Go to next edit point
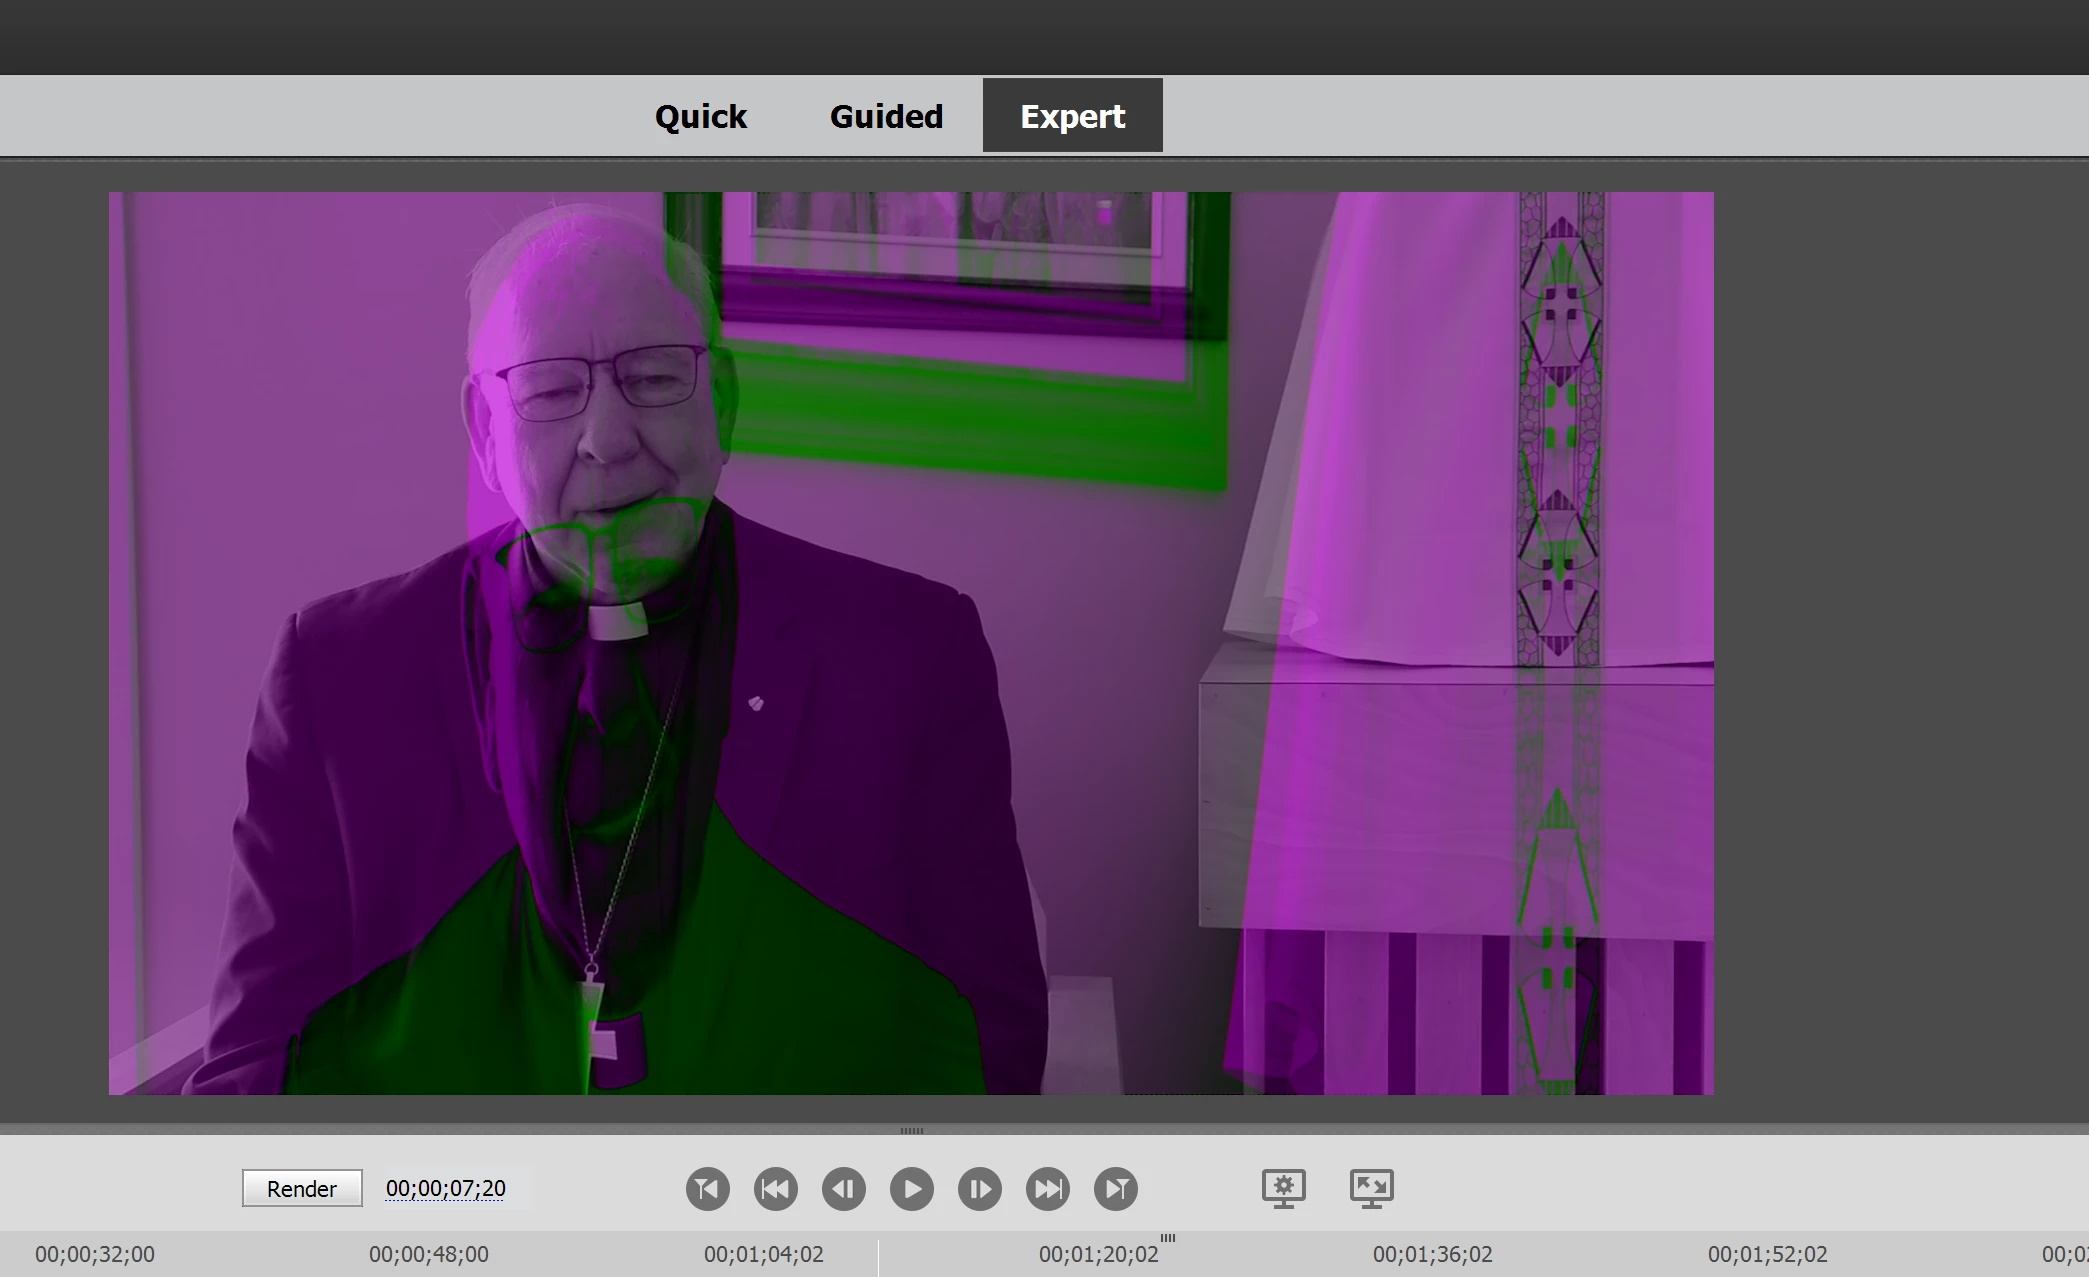 (x=1116, y=1189)
